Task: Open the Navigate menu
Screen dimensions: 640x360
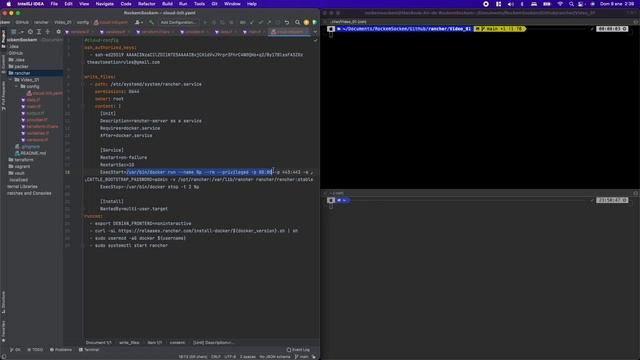Action: point(104,4)
